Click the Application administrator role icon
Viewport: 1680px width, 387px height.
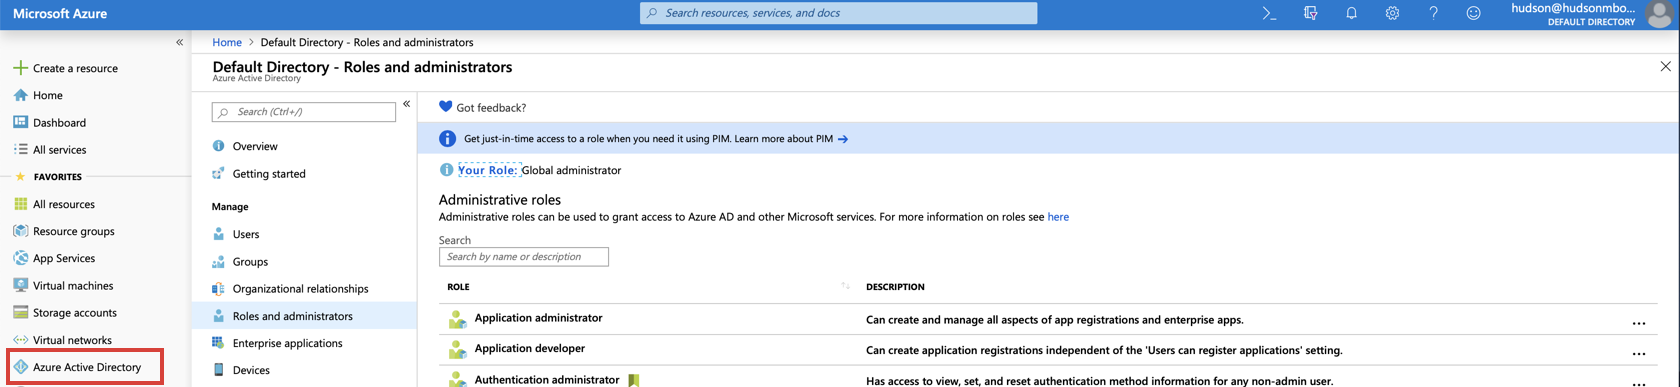(x=457, y=320)
